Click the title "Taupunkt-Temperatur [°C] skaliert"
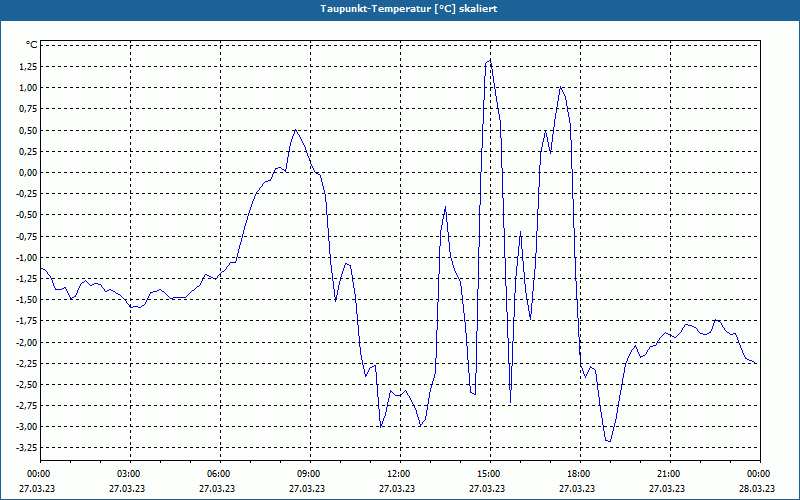Viewport: 800px width, 500px height. pyautogui.click(x=409, y=9)
